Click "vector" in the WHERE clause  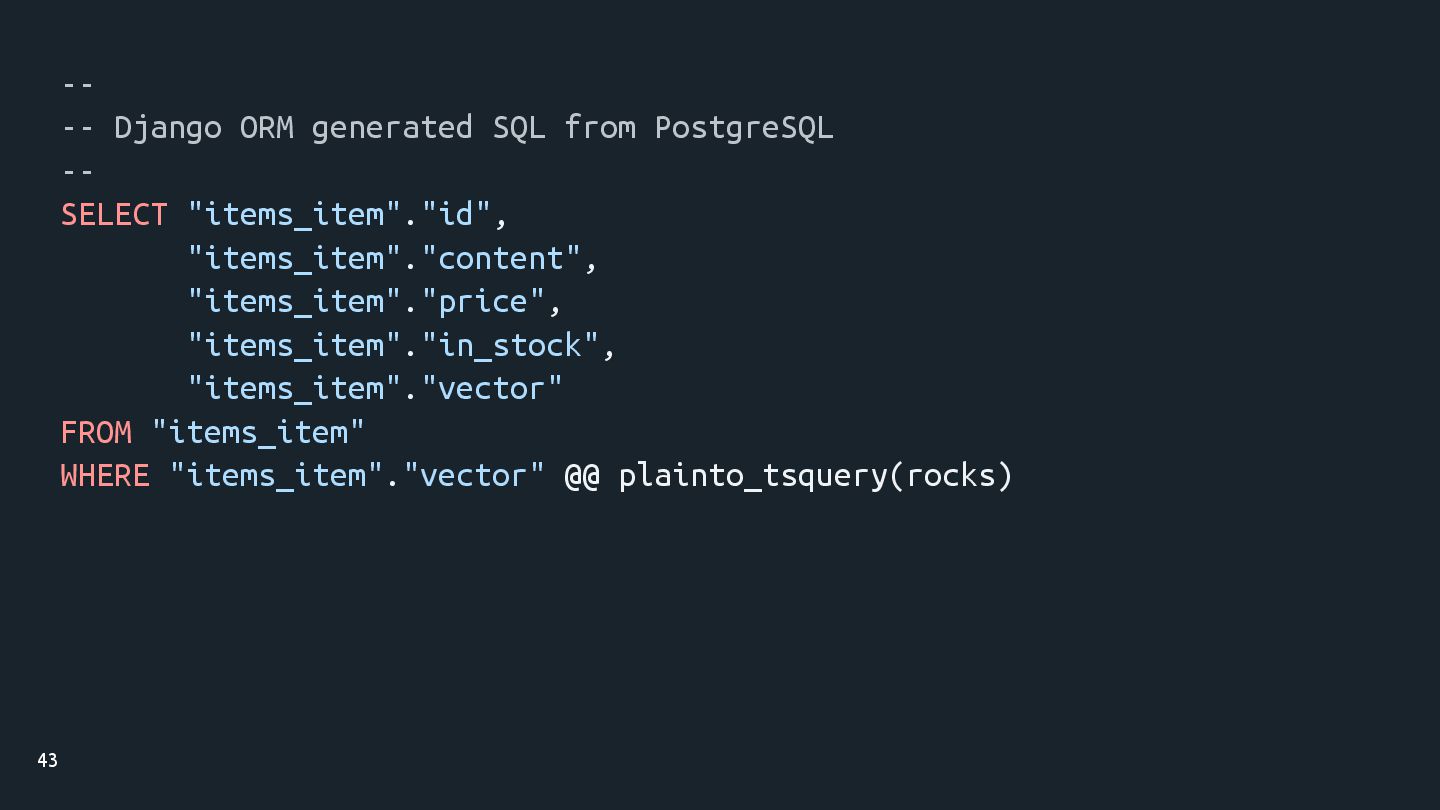pos(474,475)
